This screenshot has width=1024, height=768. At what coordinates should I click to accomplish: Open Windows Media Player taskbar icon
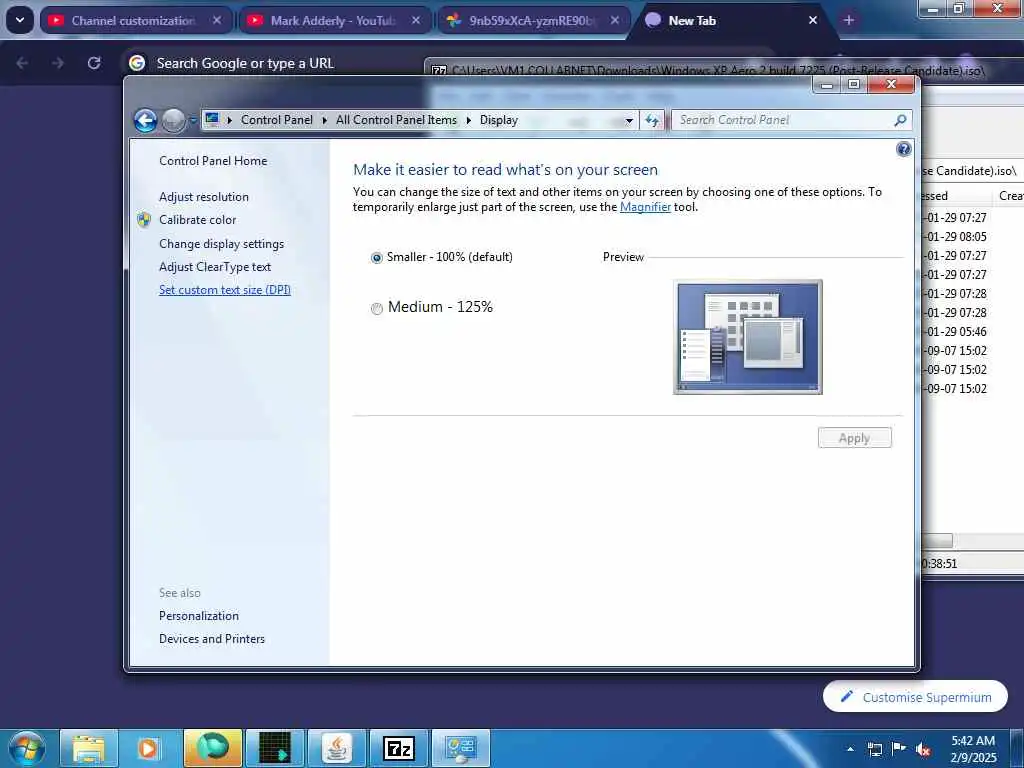(150, 748)
